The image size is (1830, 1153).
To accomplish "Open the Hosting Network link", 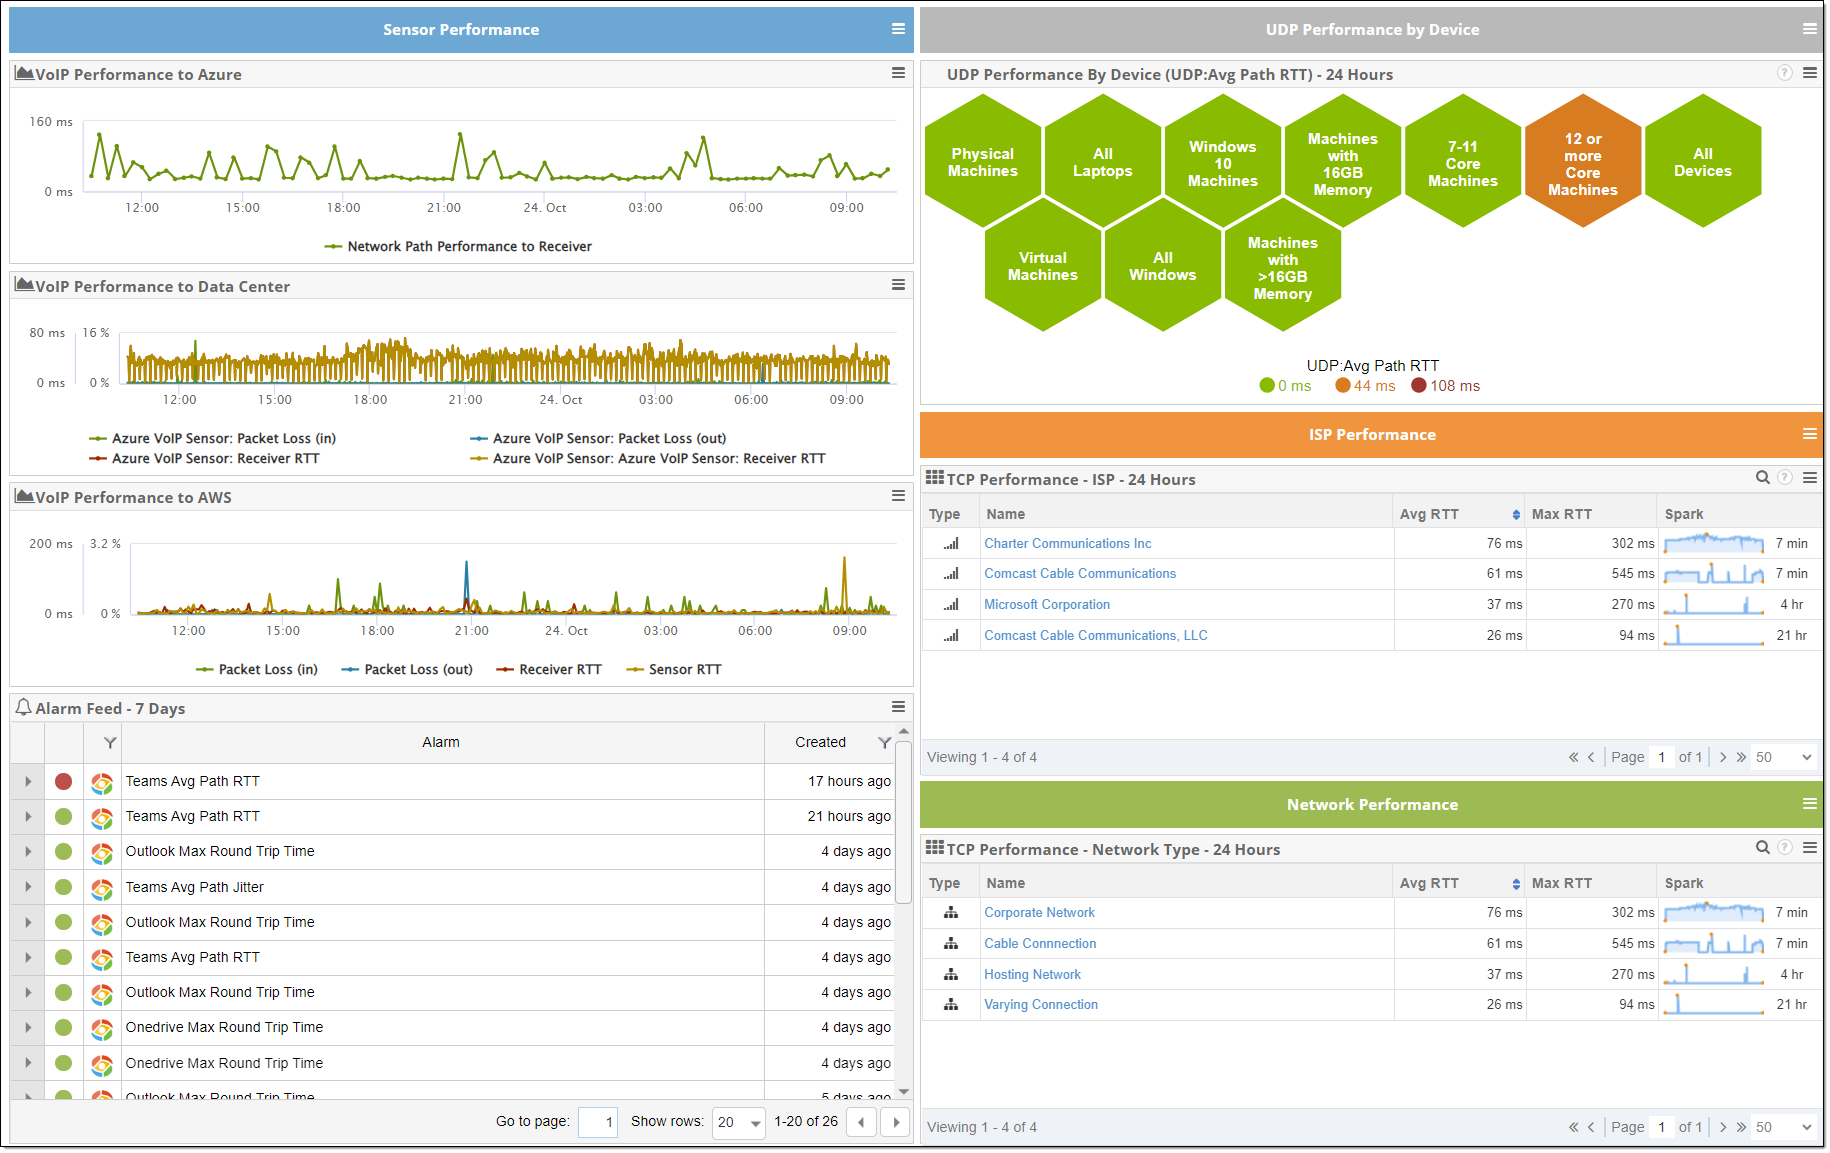I will [1032, 974].
